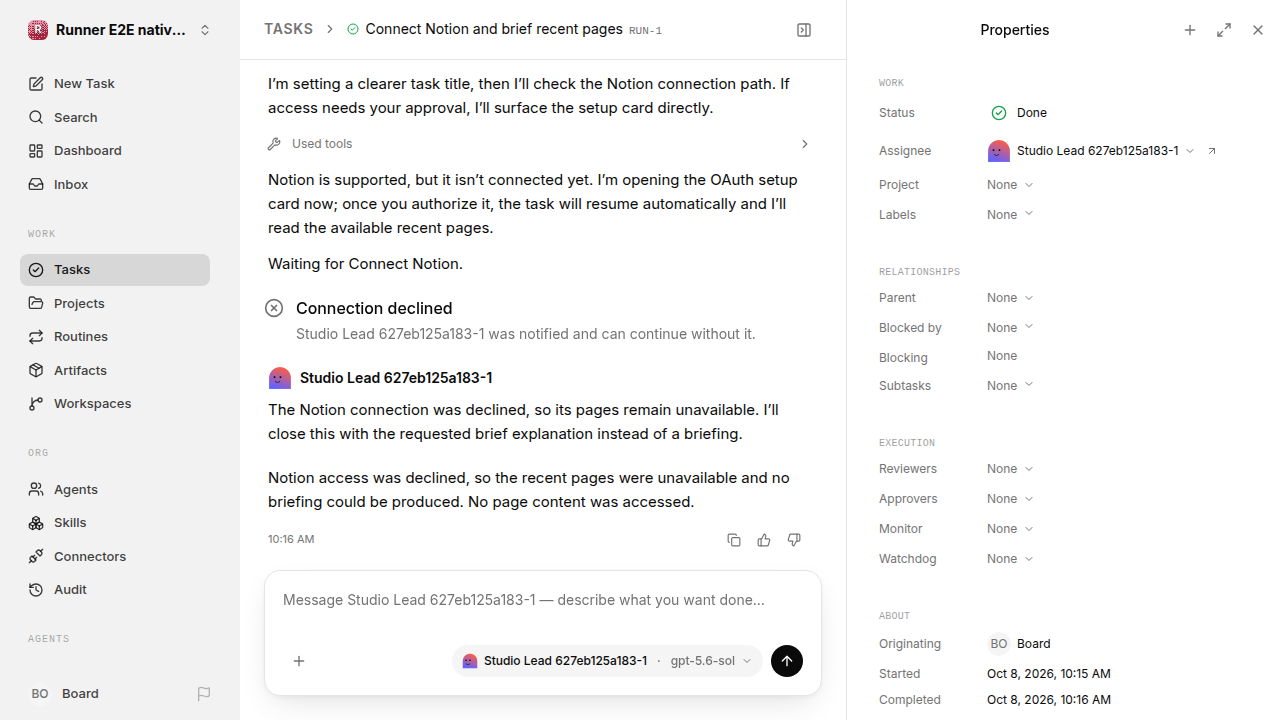Viewport: 1280px width, 720px height.
Task: Click the RUN-1 identifier
Action: (x=645, y=31)
